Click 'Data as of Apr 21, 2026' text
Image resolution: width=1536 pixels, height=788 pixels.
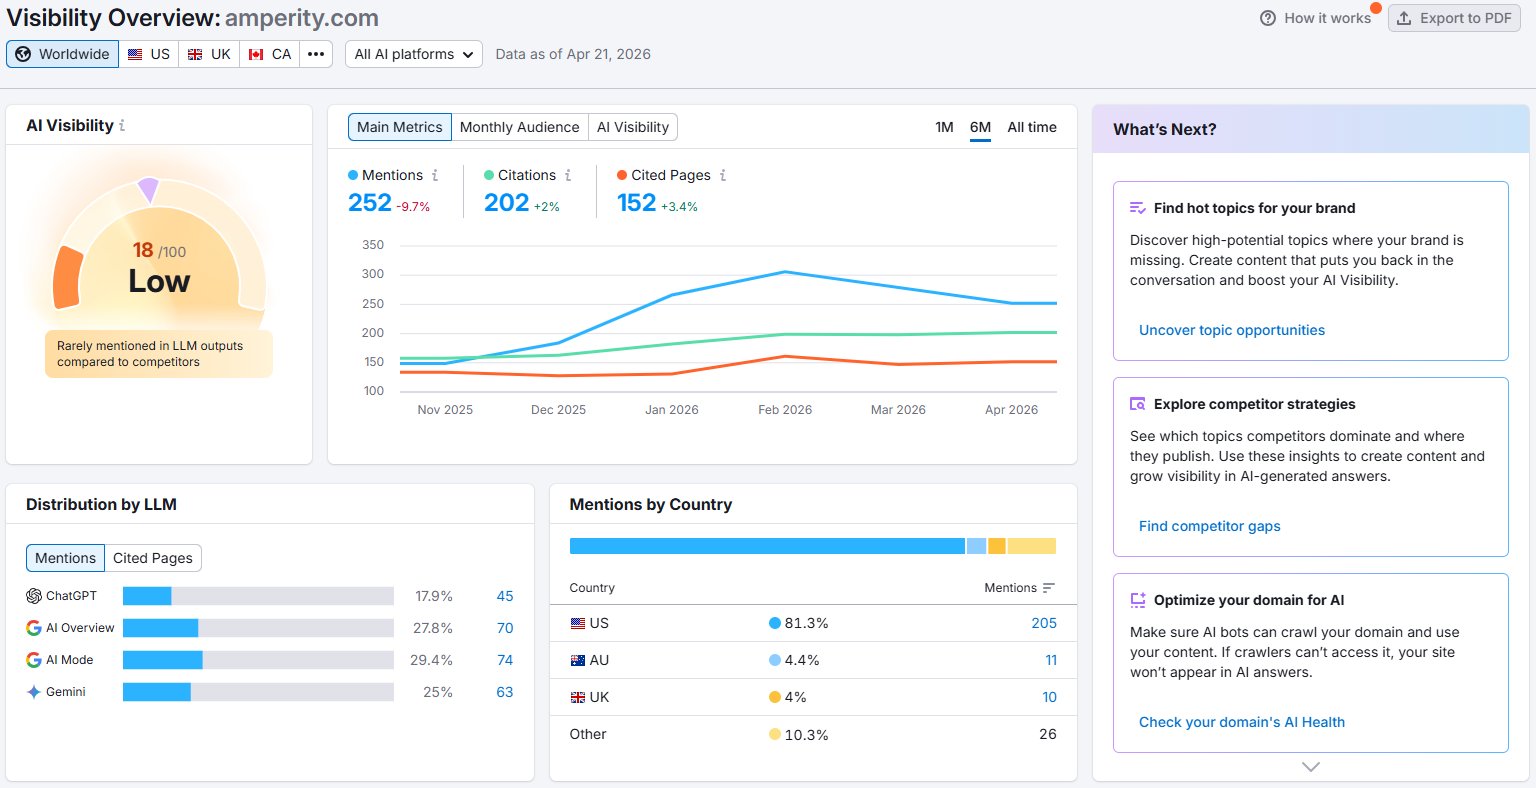pos(573,54)
